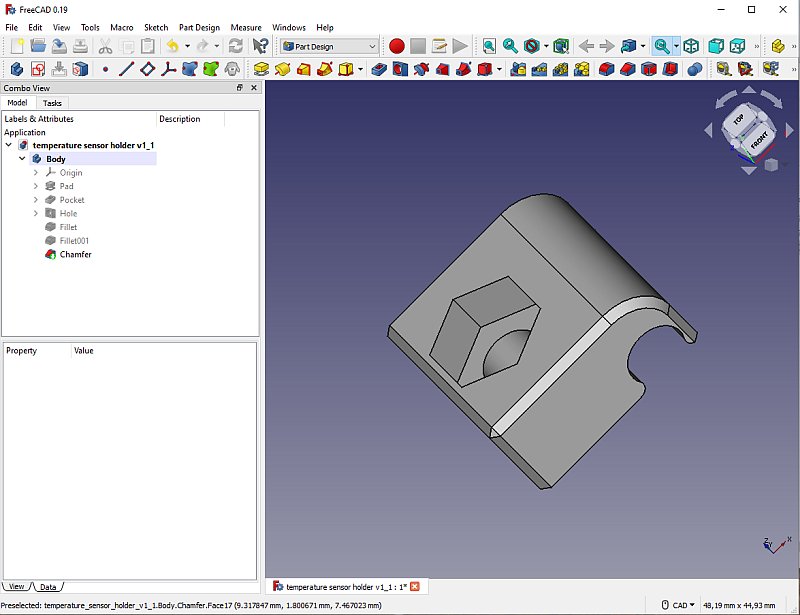Viewport: 800px width, 615px height.
Task: Click the Isometric view cube icon
Action: tap(691, 46)
